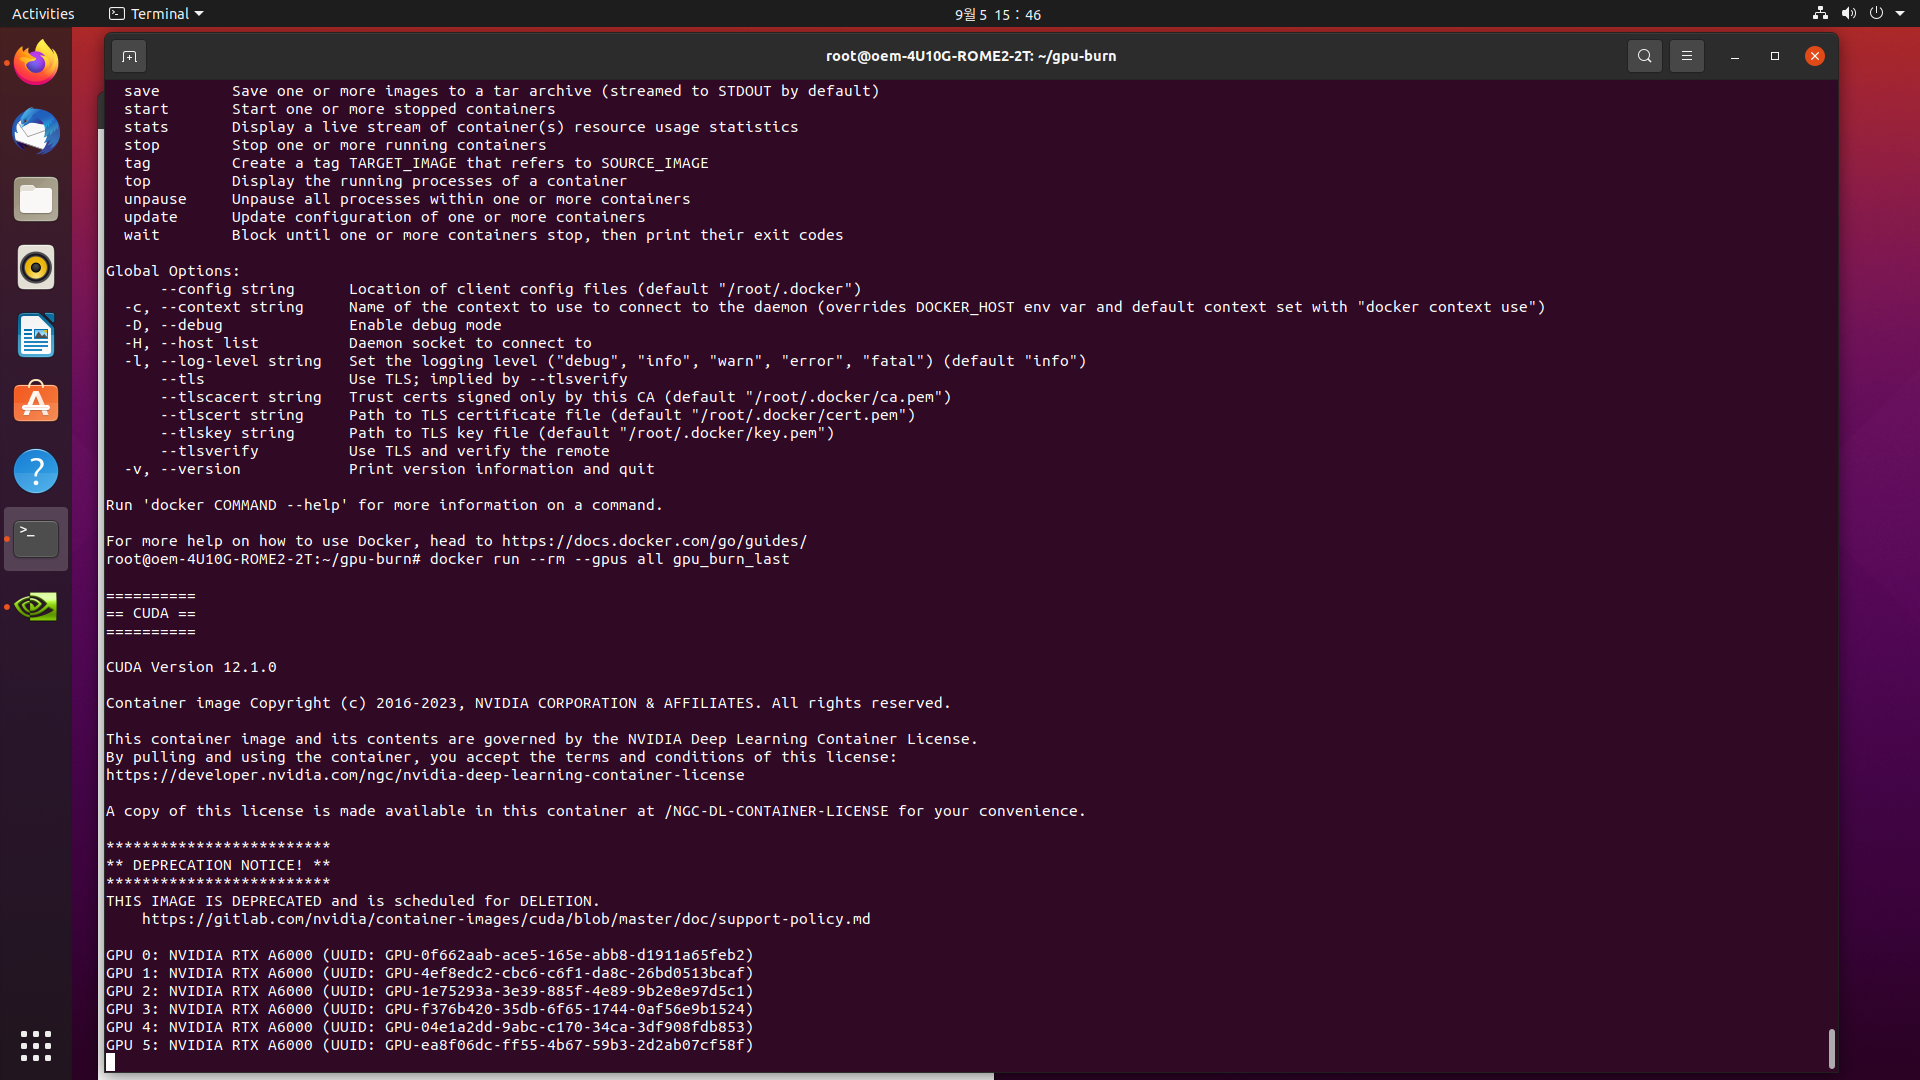
Task: Open terminal search magnifier button
Action: click(x=1644, y=56)
